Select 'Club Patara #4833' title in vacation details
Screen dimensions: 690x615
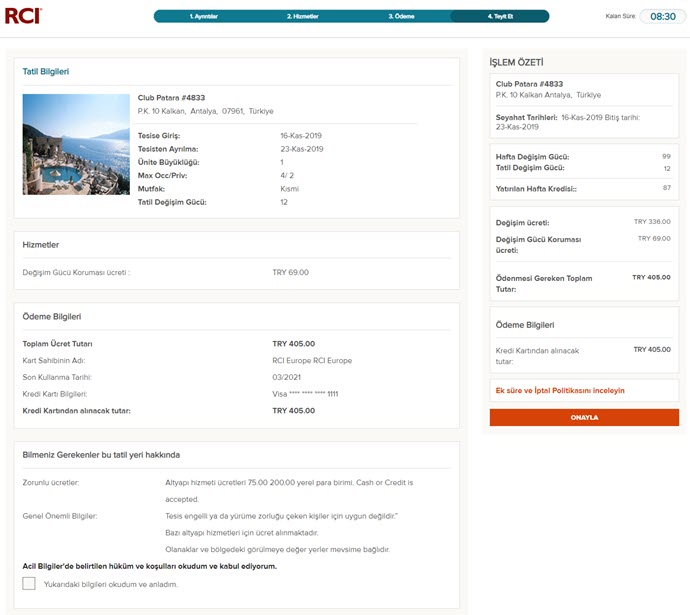[x=171, y=98]
